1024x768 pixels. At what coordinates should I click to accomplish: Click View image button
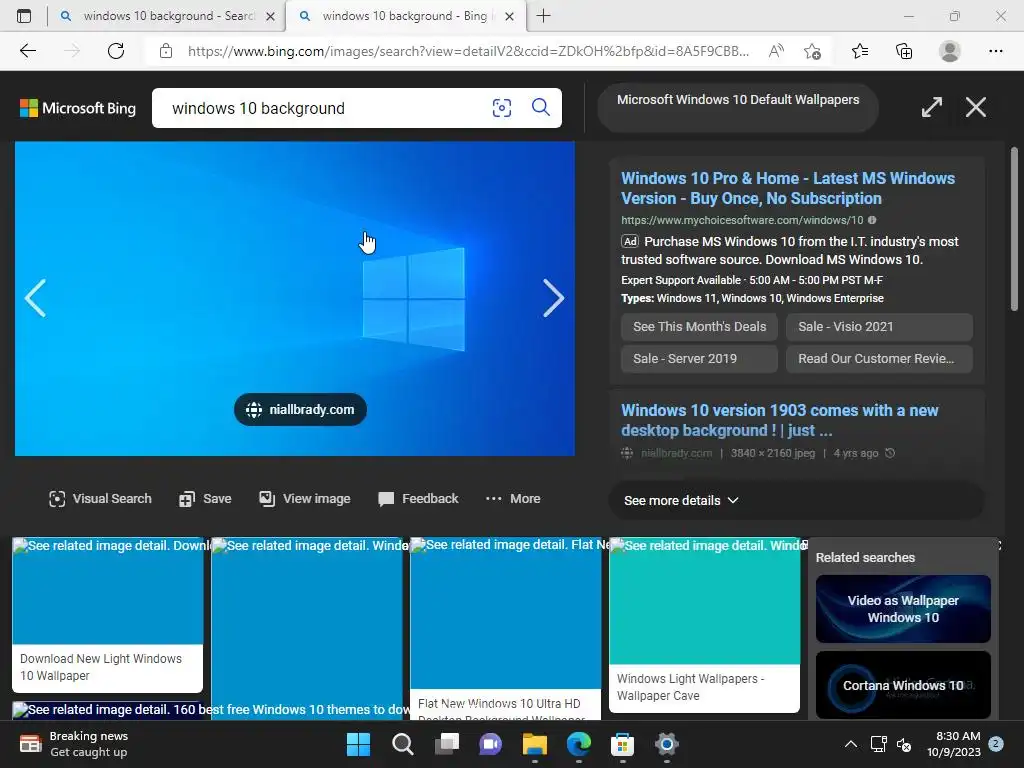pos(304,499)
